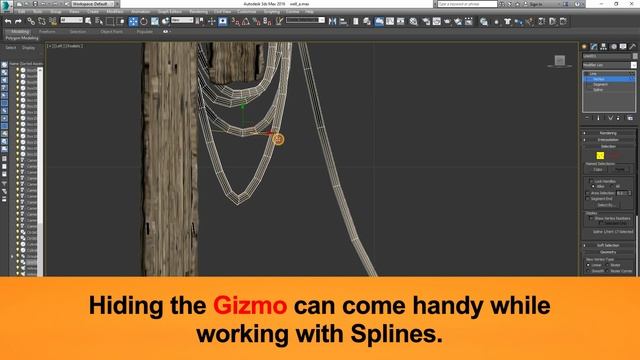640x360 pixels.
Task: Click the Configure Modifier Sets icon
Action: pyautogui.click(x=630, y=118)
